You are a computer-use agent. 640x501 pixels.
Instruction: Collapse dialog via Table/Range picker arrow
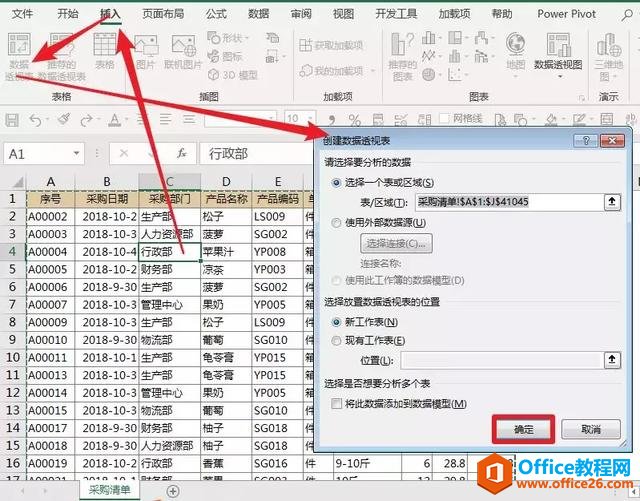(x=612, y=202)
